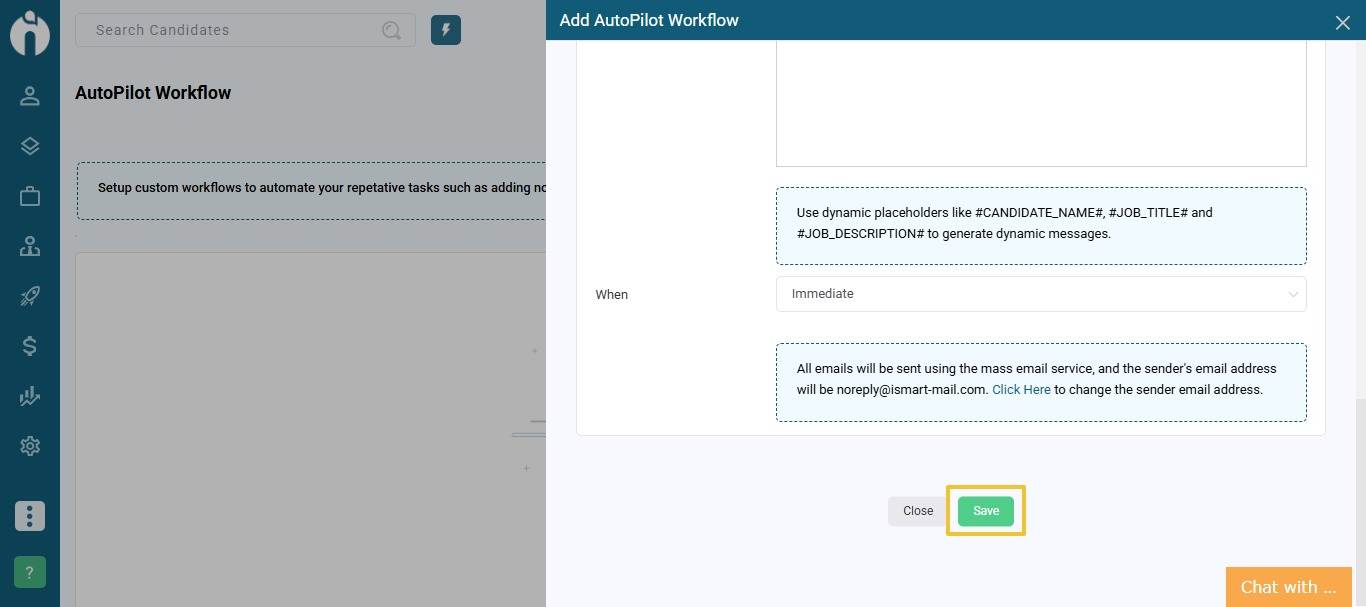Open the briefcase jobs icon
Image resolution: width=1366 pixels, height=607 pixels.
(30, 196)
